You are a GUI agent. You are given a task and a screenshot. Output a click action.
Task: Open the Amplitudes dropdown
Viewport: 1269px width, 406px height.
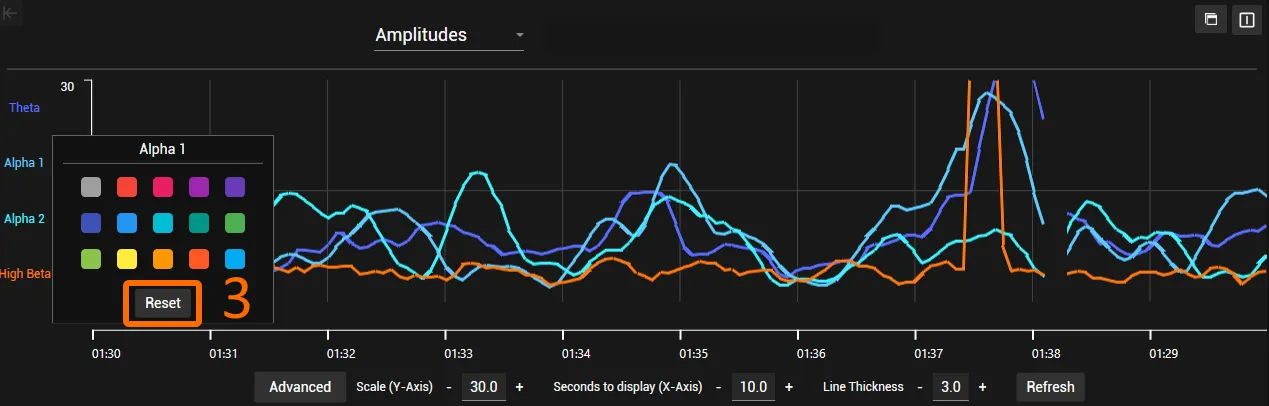pyautogui.click(x=449, y=35)
